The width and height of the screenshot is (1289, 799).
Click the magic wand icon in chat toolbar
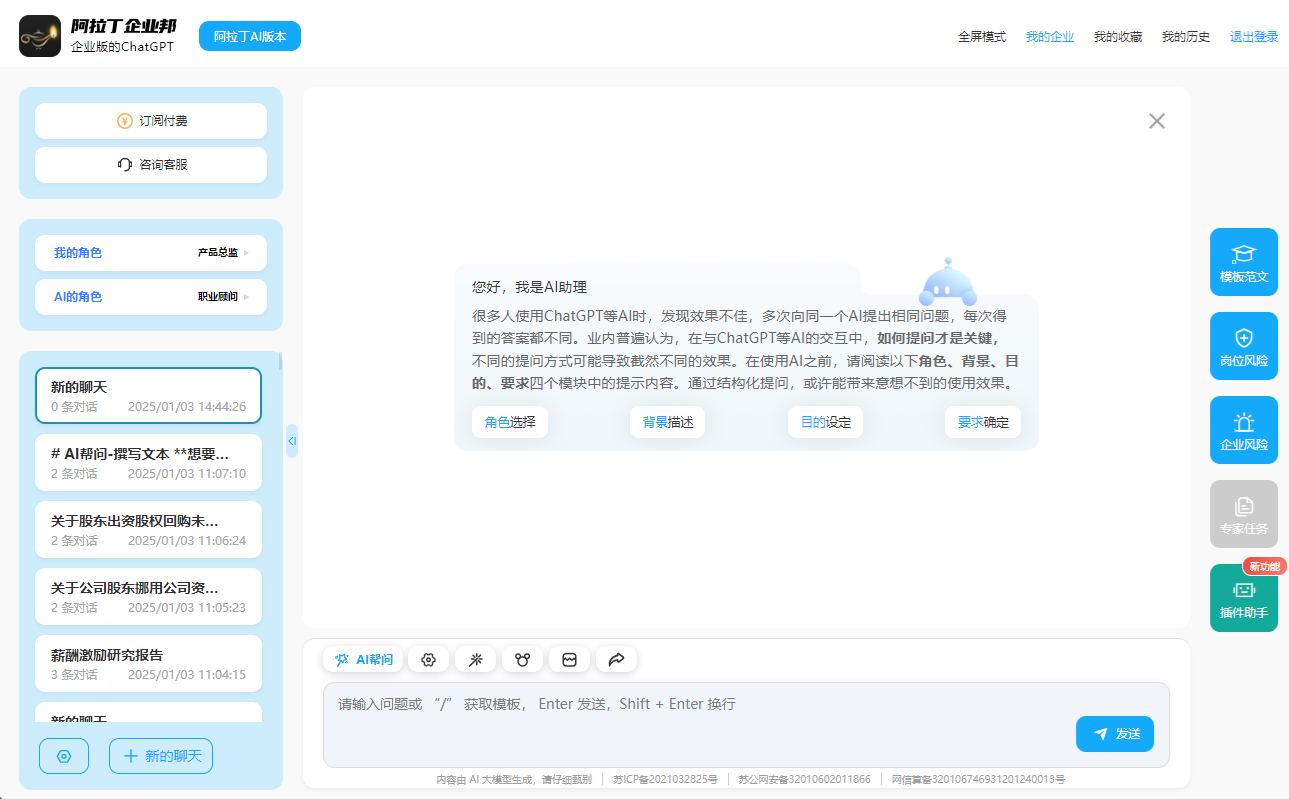[x=475, y=660]
